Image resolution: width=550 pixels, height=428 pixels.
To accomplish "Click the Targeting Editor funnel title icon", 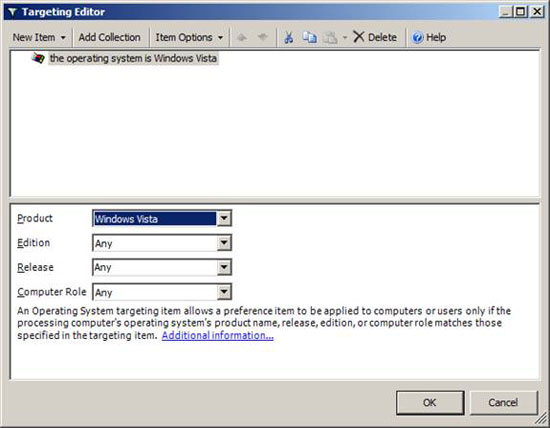I will (12, 12).
